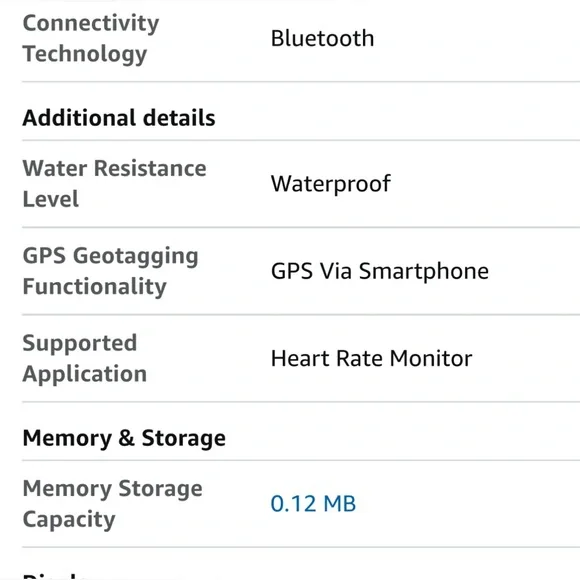Select the Waterproof value text
The image size is (580, 580).
[331, 184]
